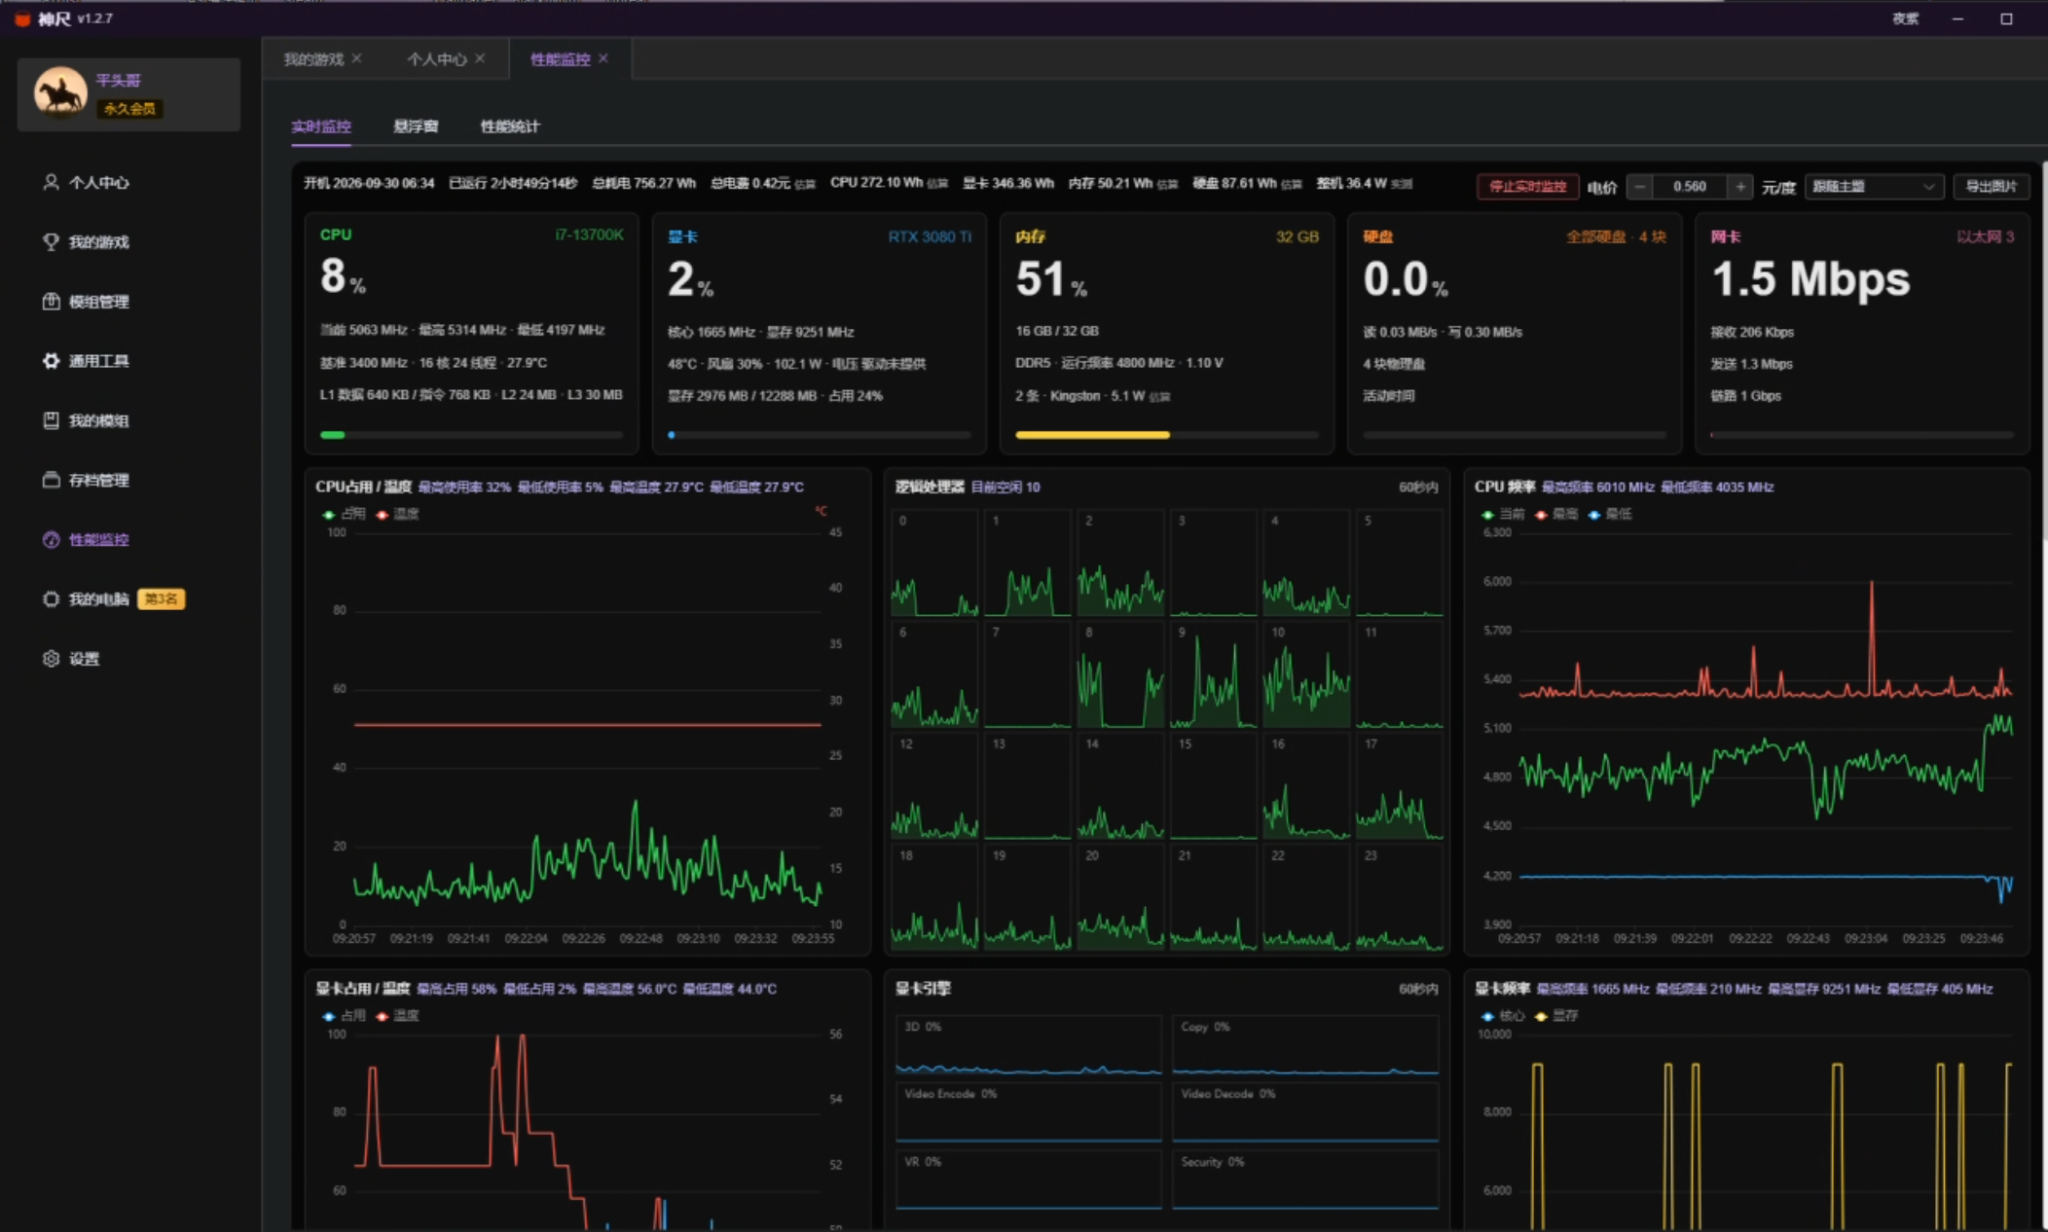Toggle 温度 legend in CPU占用/温度 chart
This screenshot has height=1232, width=2048.
tap(397, 514)
